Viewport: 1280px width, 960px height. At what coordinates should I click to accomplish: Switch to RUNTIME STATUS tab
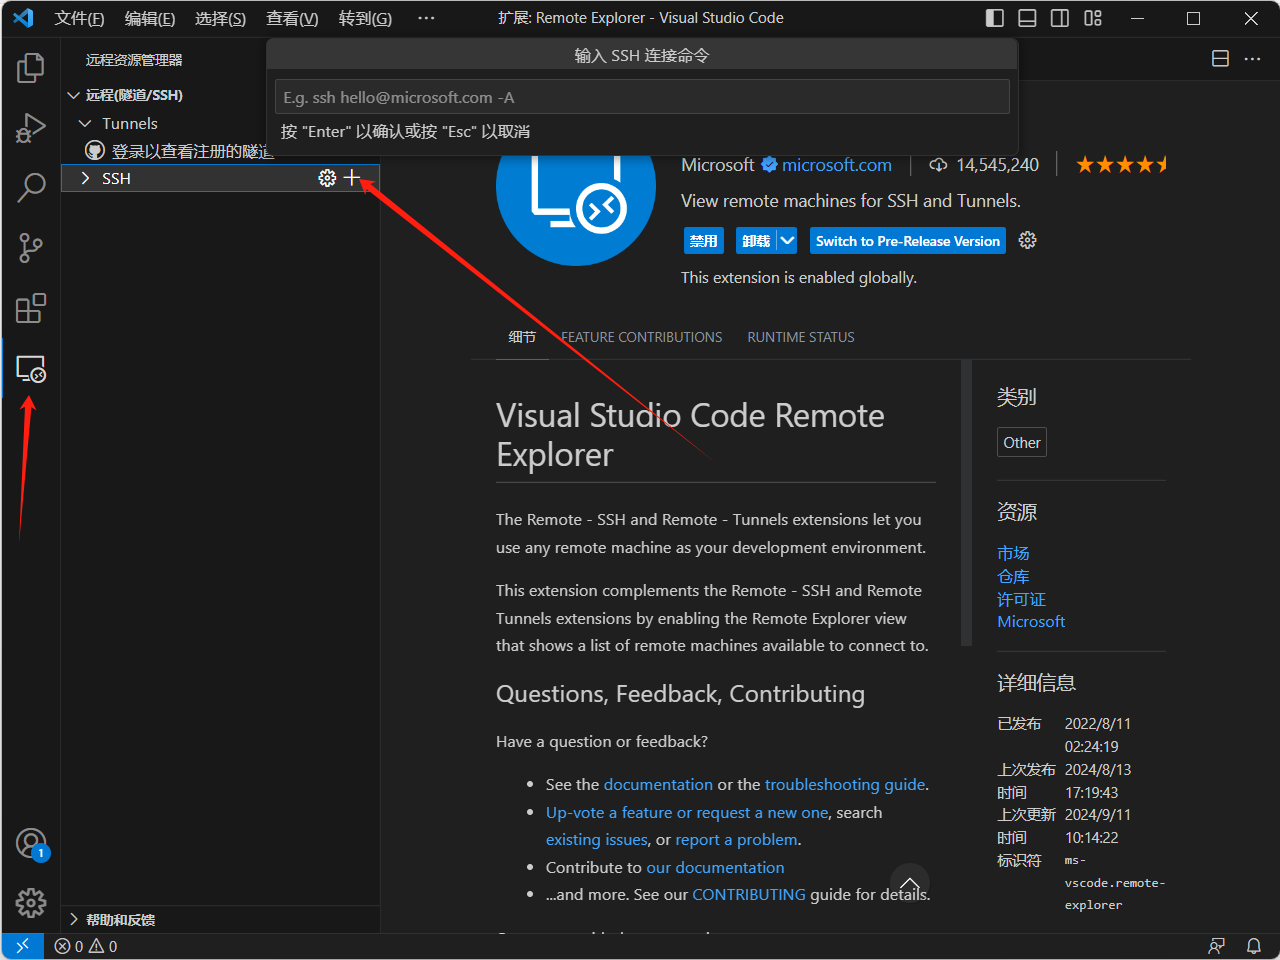pos(801,337)
